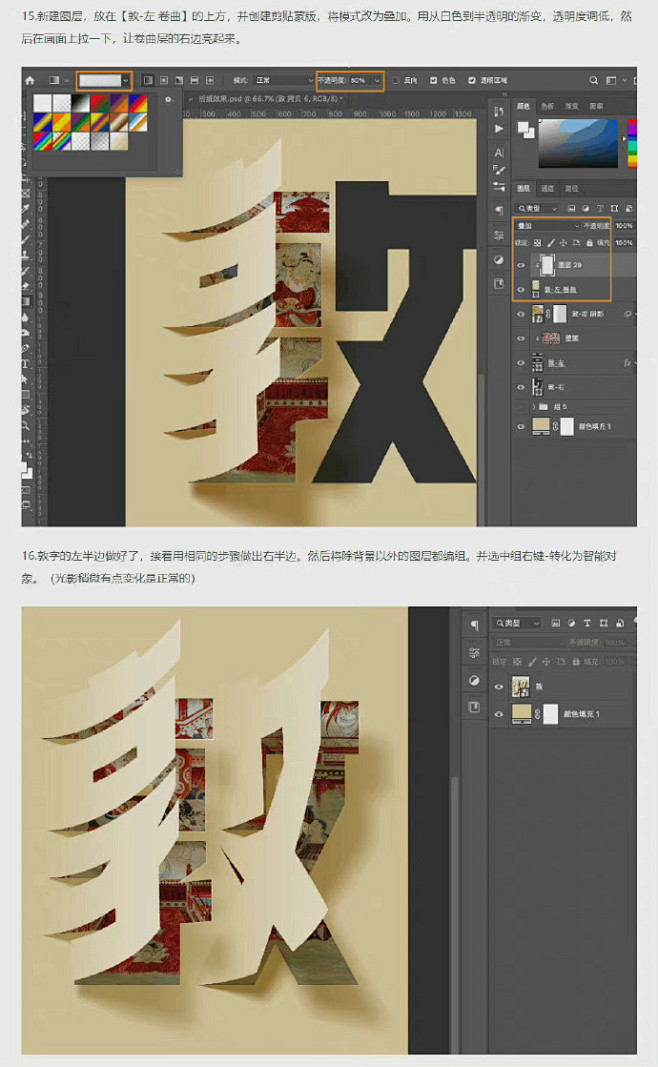
Task: Select the Type tool 'T' in left toolbar
Action: pos(26,365)
